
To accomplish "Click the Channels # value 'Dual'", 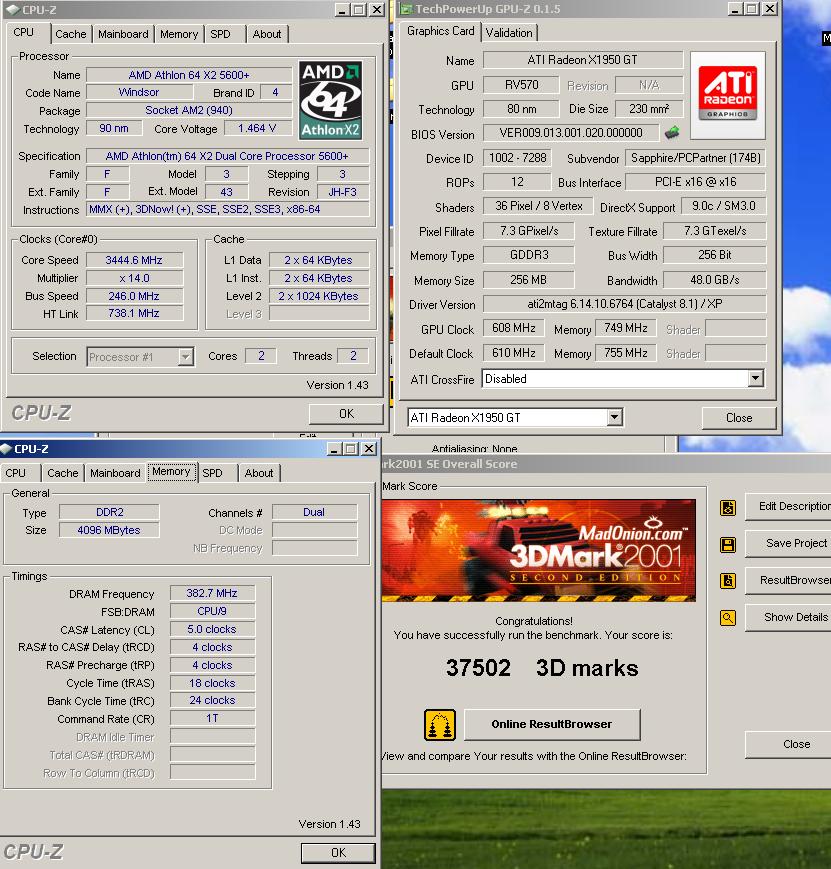I will [x=314, y=512].
